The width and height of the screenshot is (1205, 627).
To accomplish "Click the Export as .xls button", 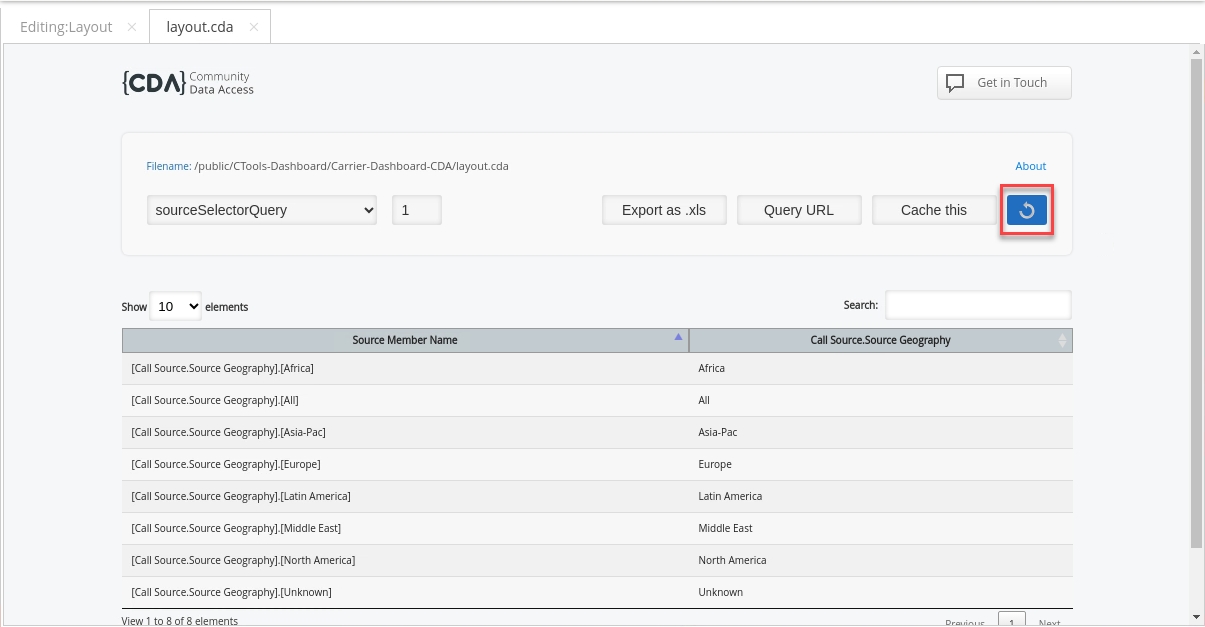I will [664, 210].
